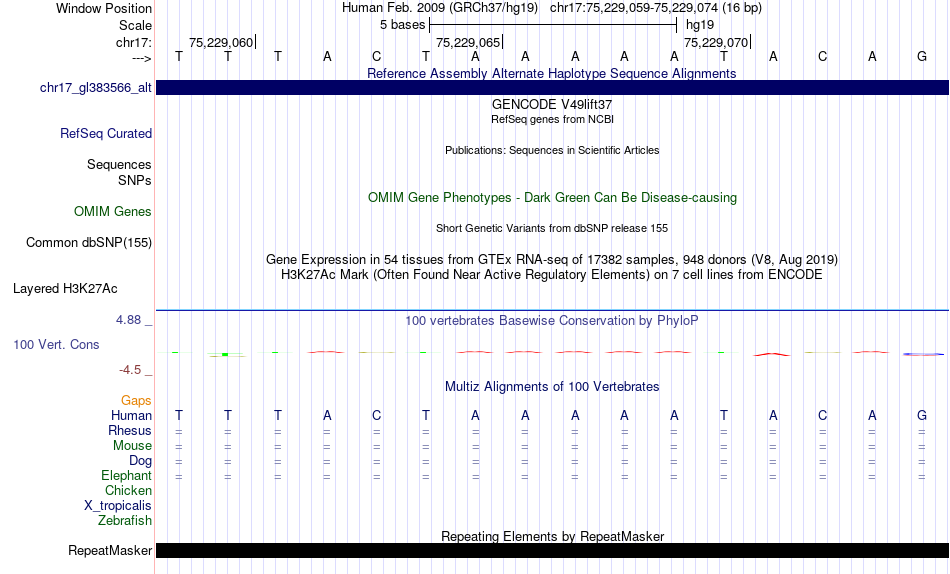Click the 75,229,070 position marker
The image size is (950, 574).
point(717,42)
